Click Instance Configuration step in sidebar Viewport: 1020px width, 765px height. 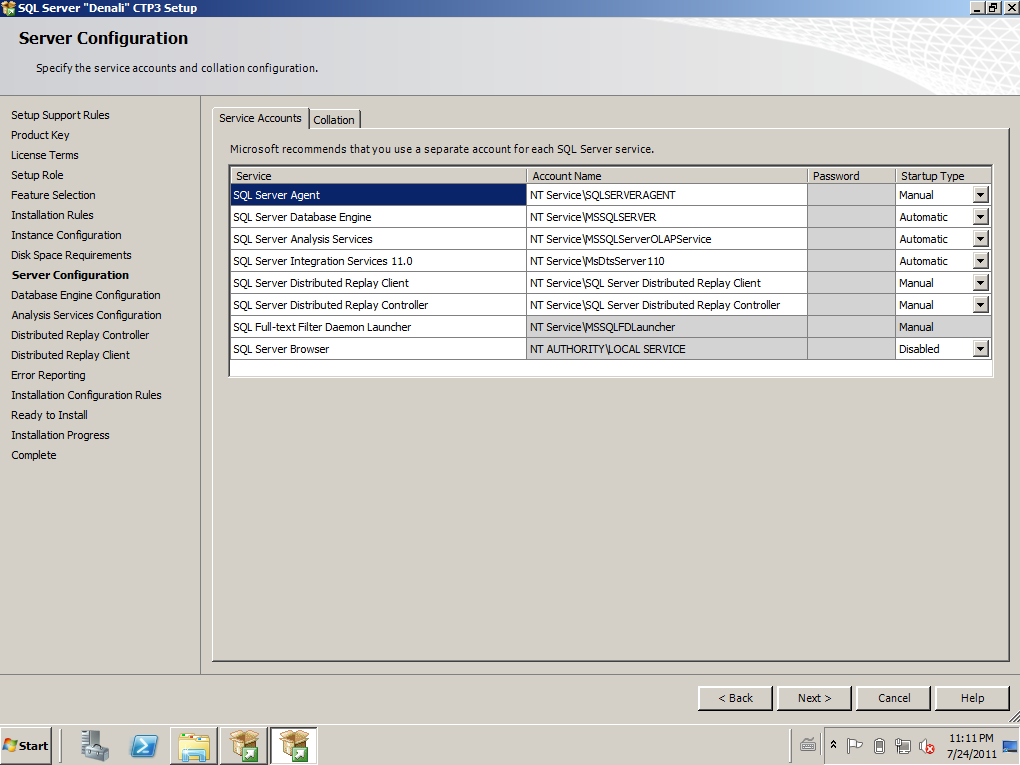point(66,235)
